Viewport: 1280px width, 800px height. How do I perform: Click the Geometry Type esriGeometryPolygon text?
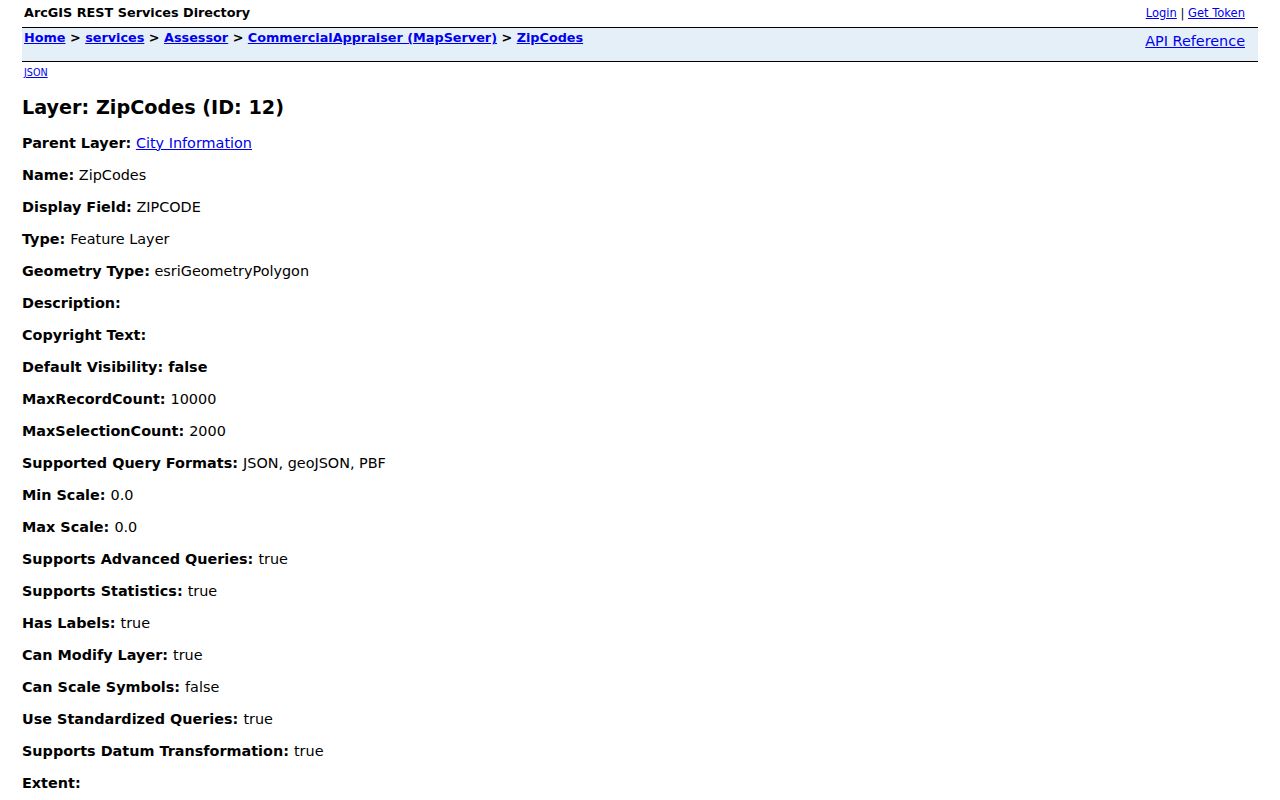(x=231, y=271)
